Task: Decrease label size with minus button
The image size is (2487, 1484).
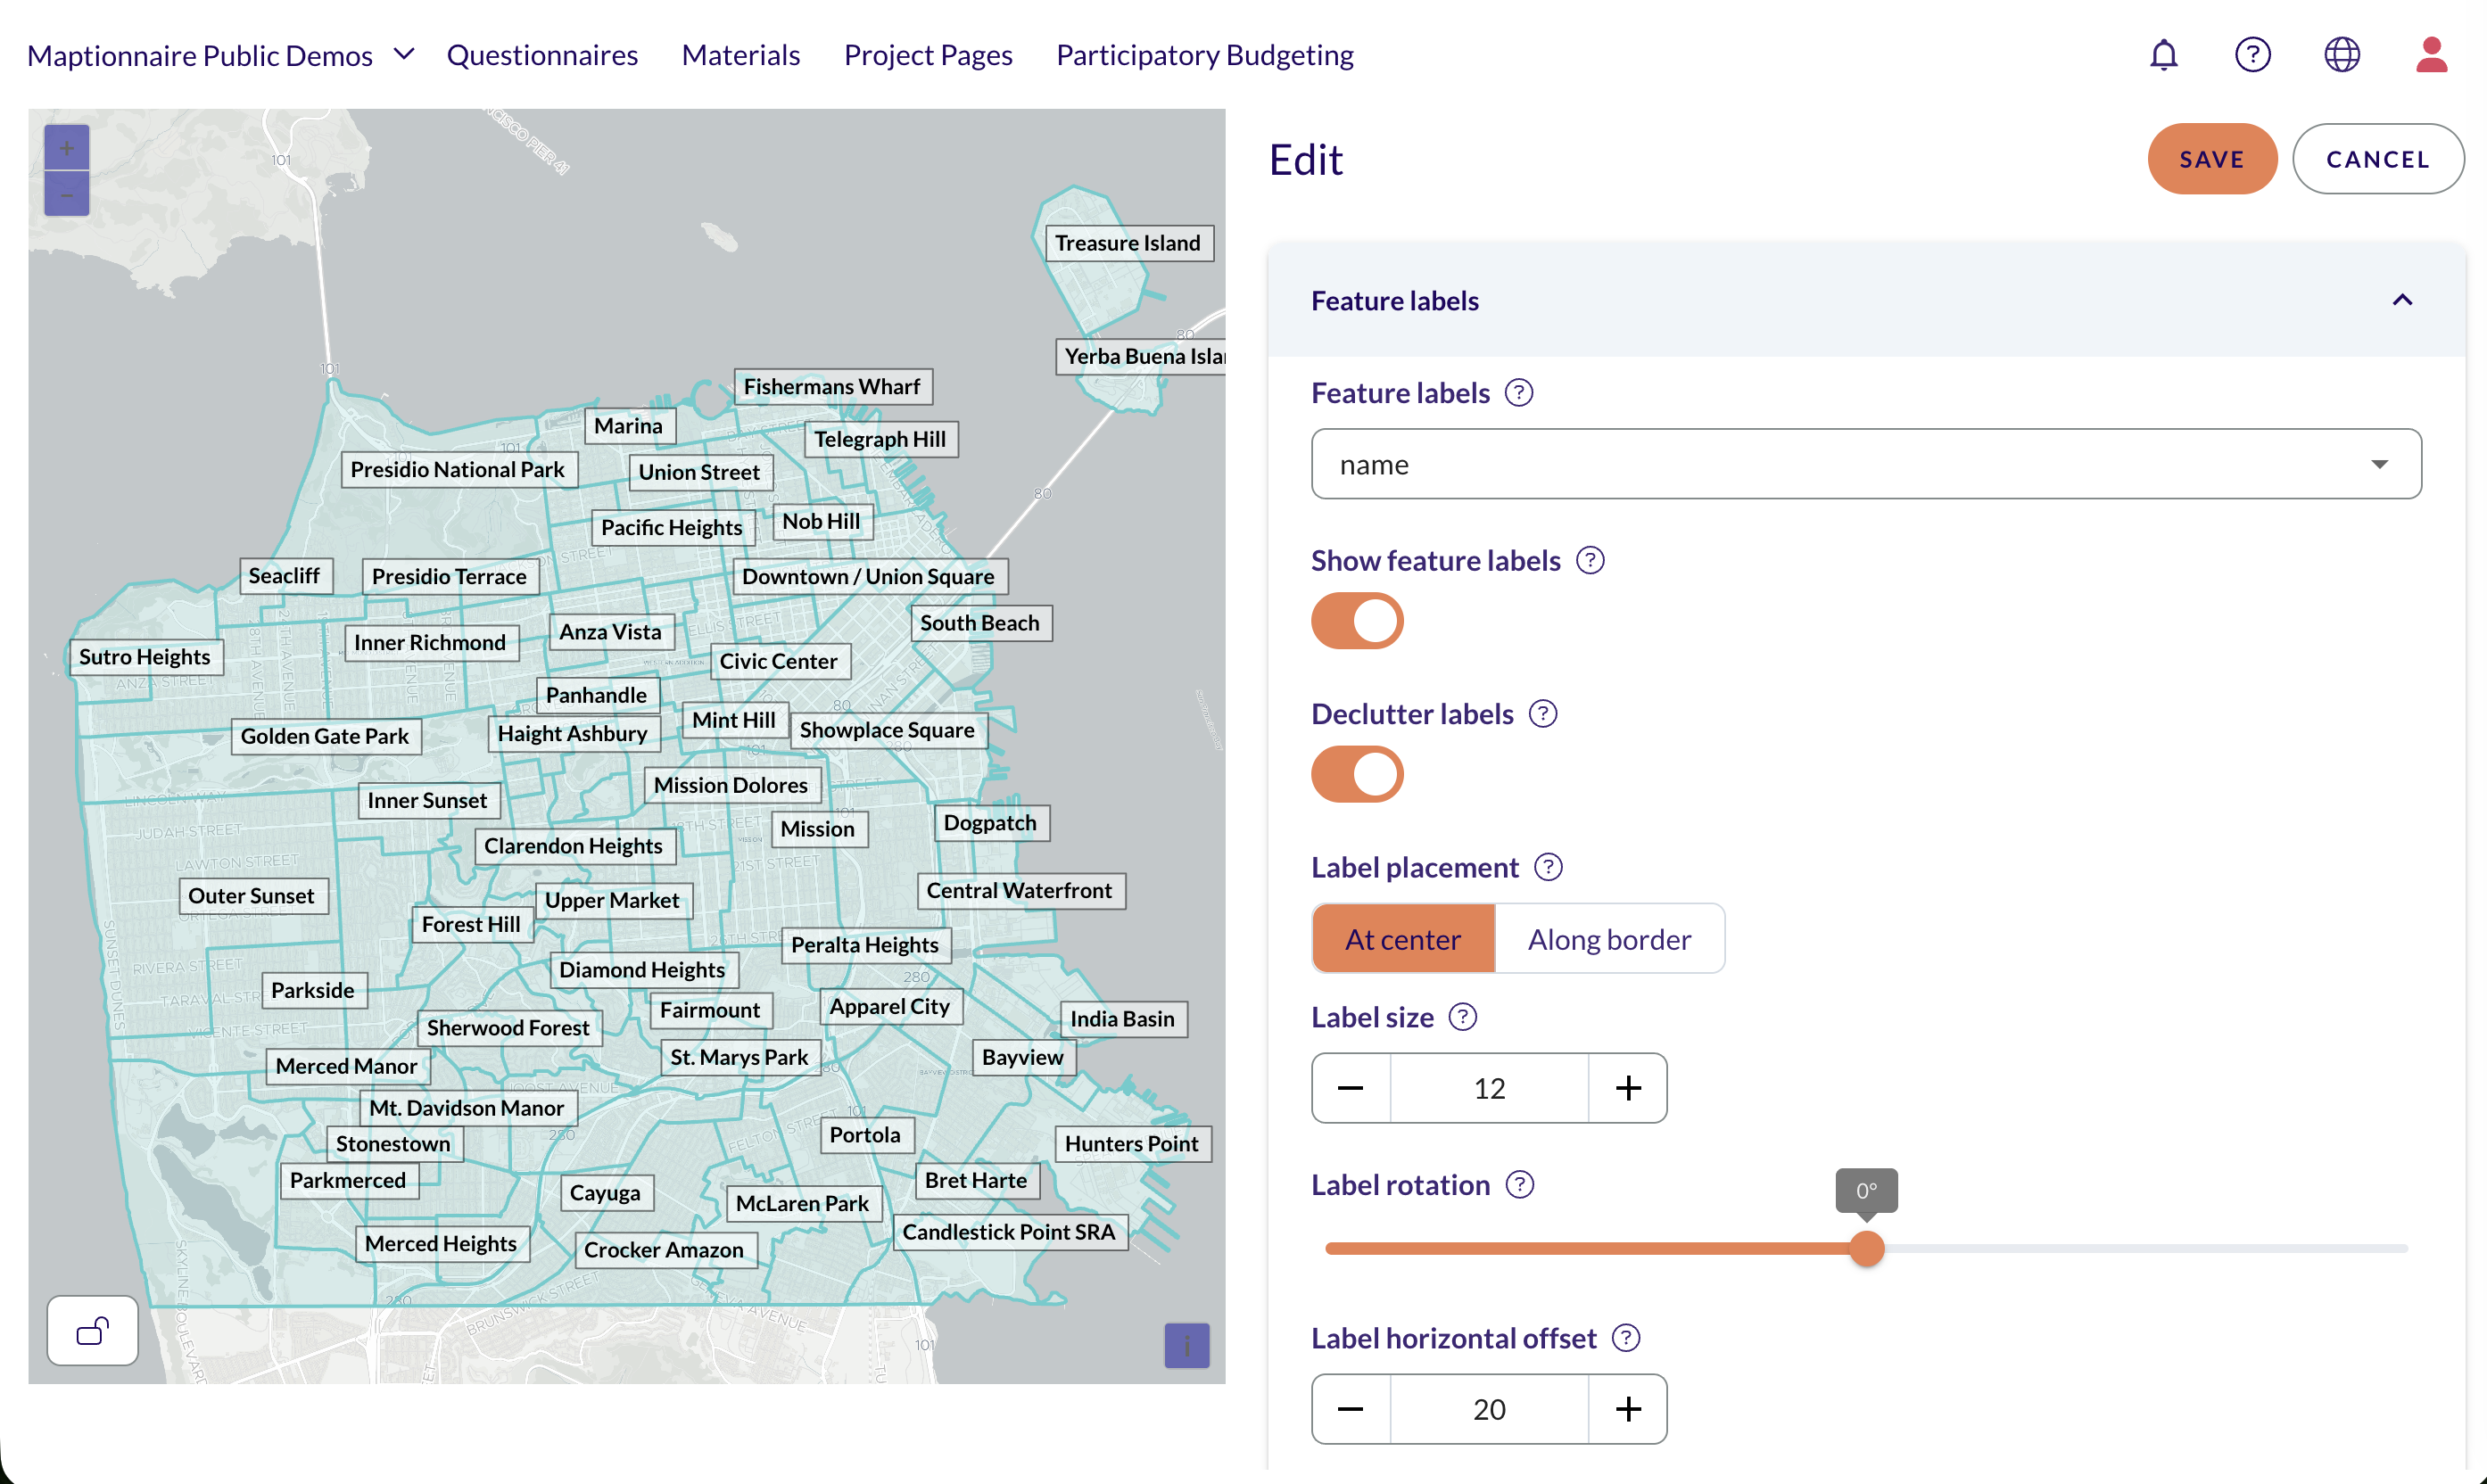Action: pyautogui.click(x=1350, y=1088)
